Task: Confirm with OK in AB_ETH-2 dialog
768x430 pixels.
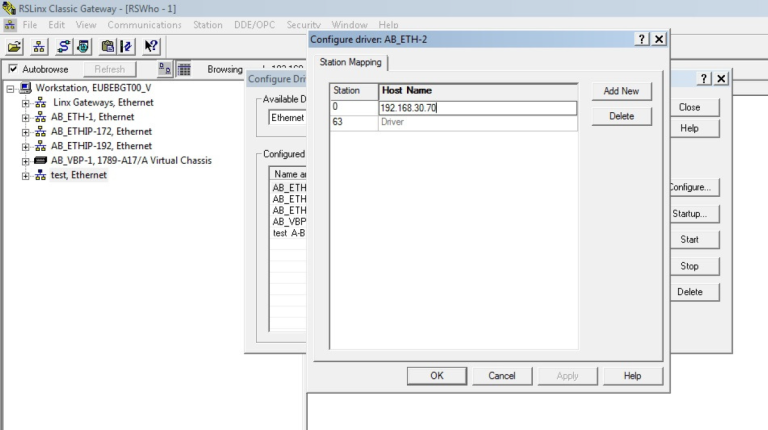Action: click(436, 376)
